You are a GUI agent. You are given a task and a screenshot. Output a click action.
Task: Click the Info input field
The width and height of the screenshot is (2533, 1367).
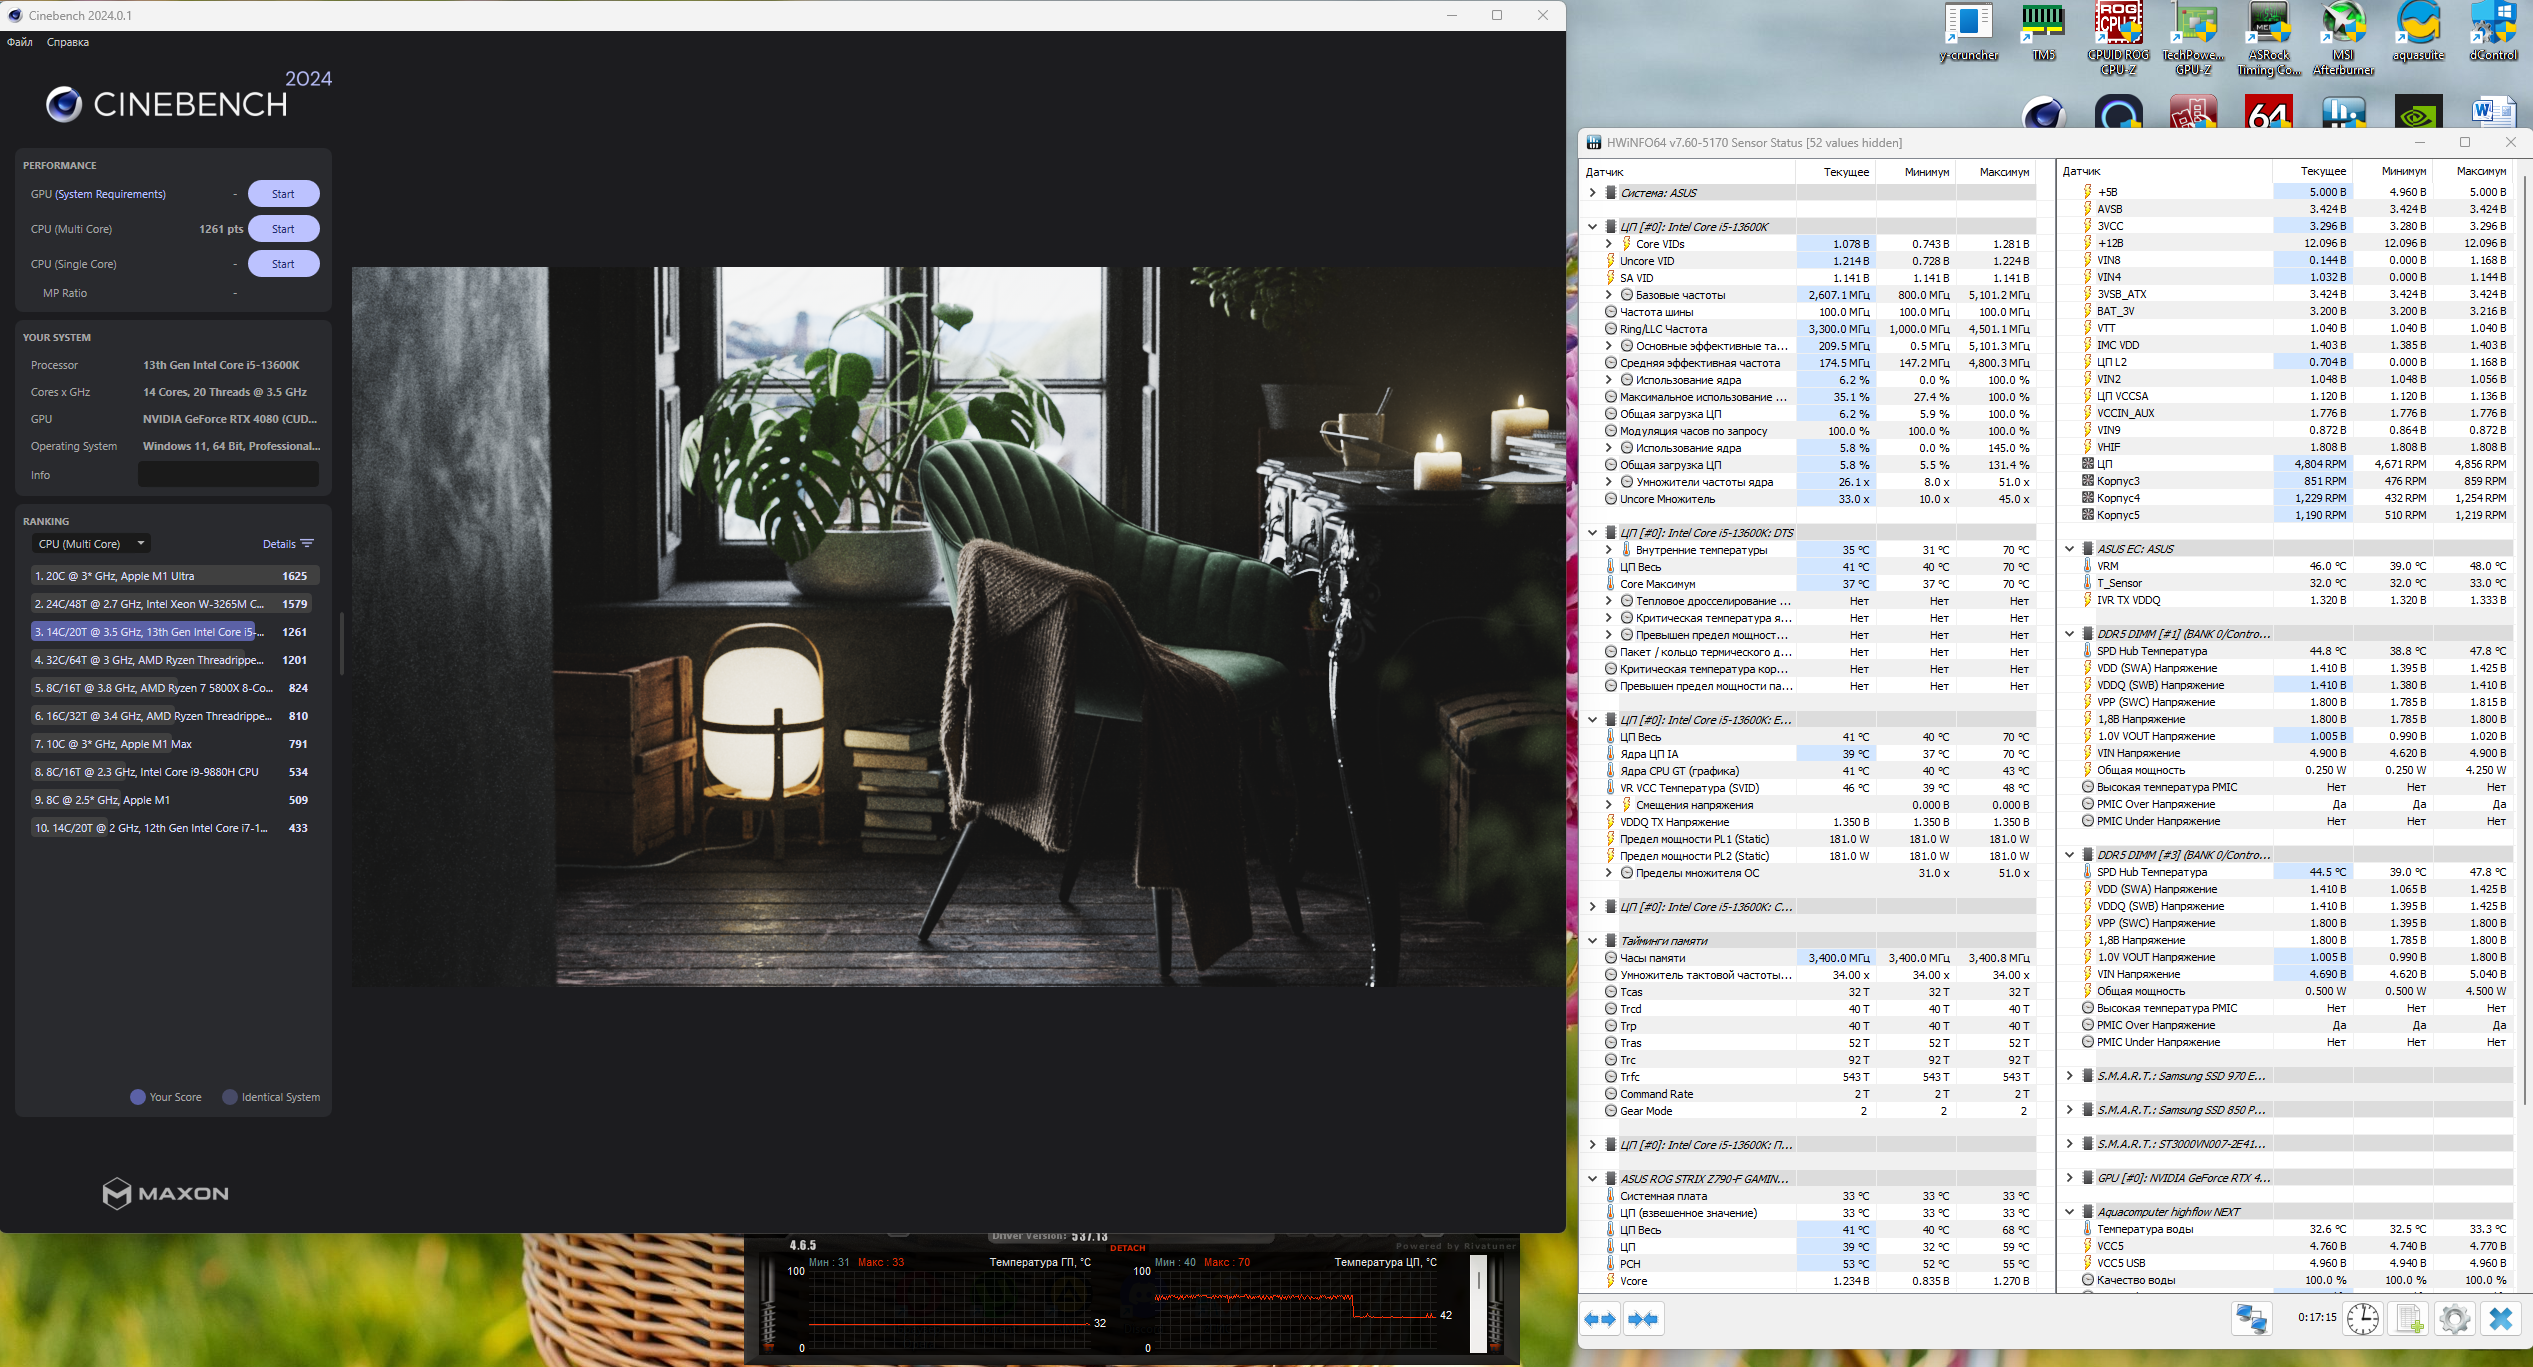coord(228,475)
